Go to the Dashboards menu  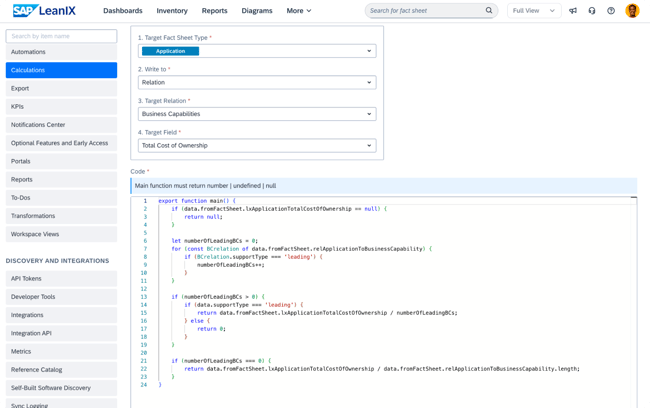[x=122, y=11]
